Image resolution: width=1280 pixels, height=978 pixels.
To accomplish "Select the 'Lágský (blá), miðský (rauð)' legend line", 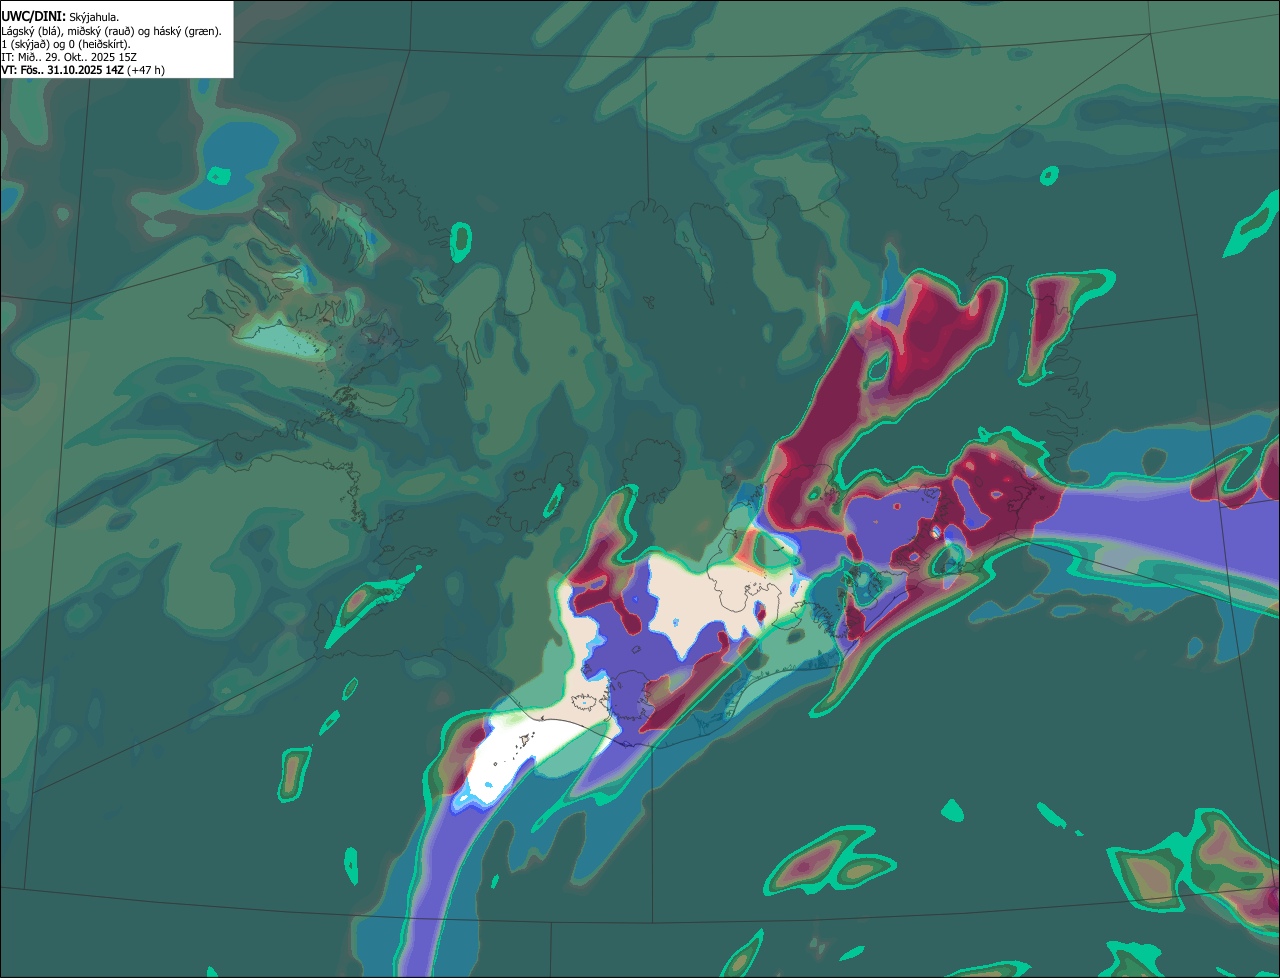I will tap(112, 31).
